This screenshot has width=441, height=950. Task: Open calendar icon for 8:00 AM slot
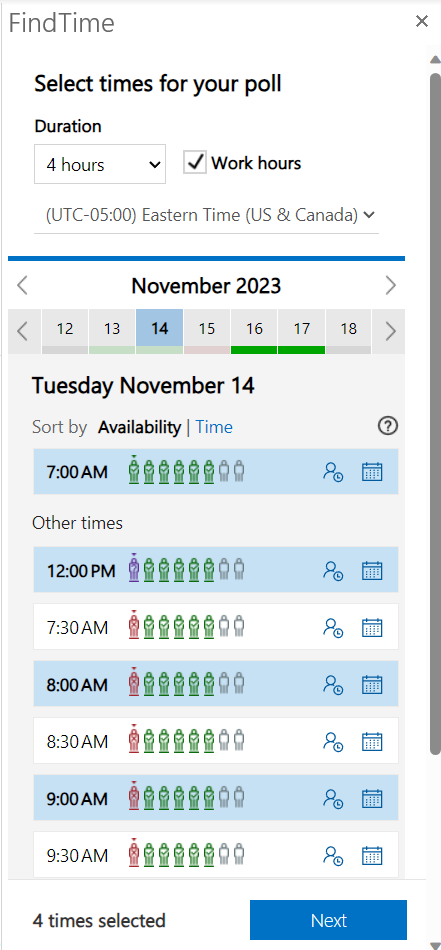tap(372, 684)
